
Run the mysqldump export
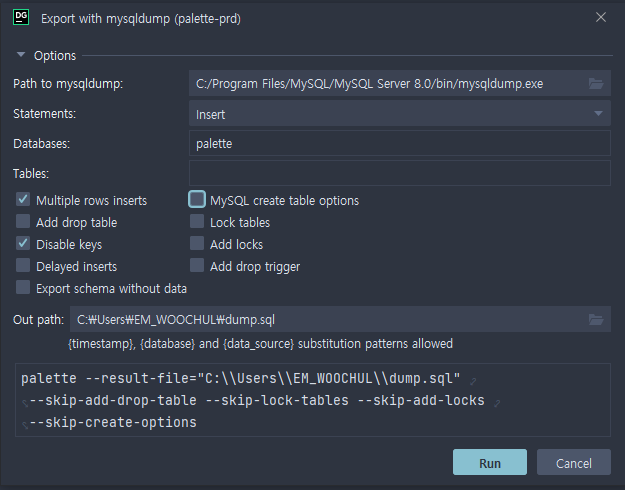tap(489, 462)
